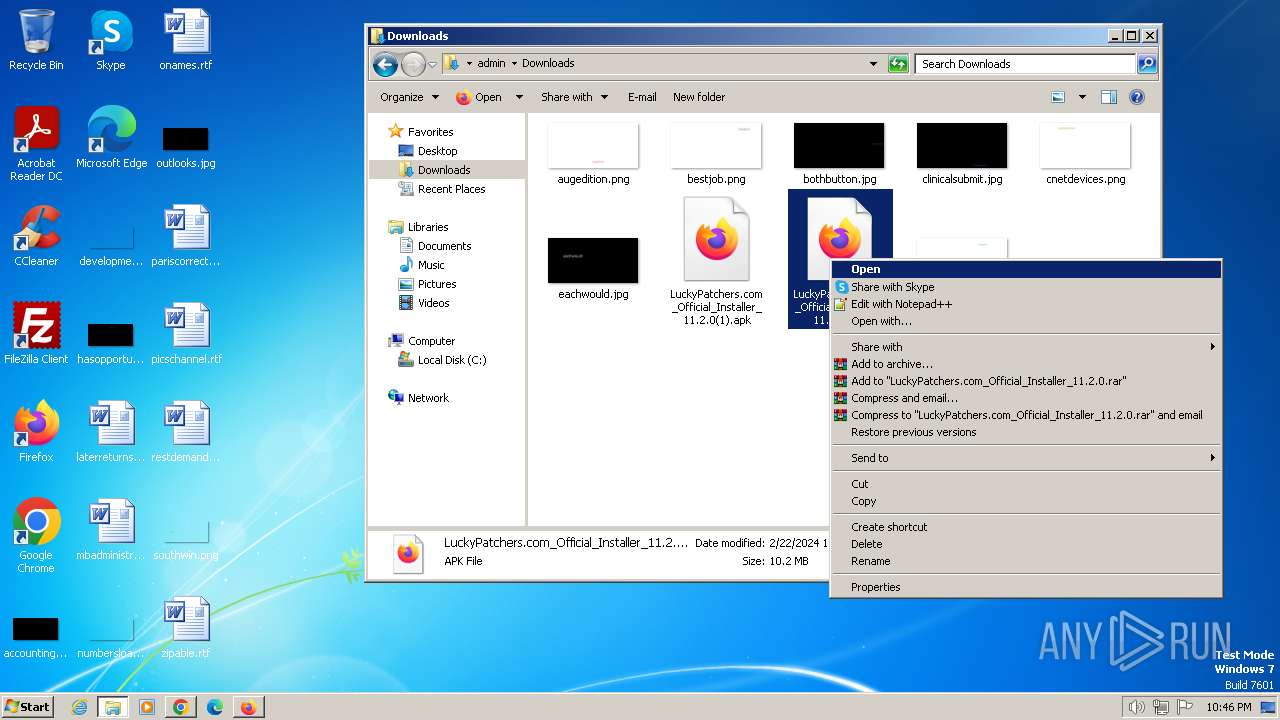Choose Compress and email... entry

pos(1026,398)
